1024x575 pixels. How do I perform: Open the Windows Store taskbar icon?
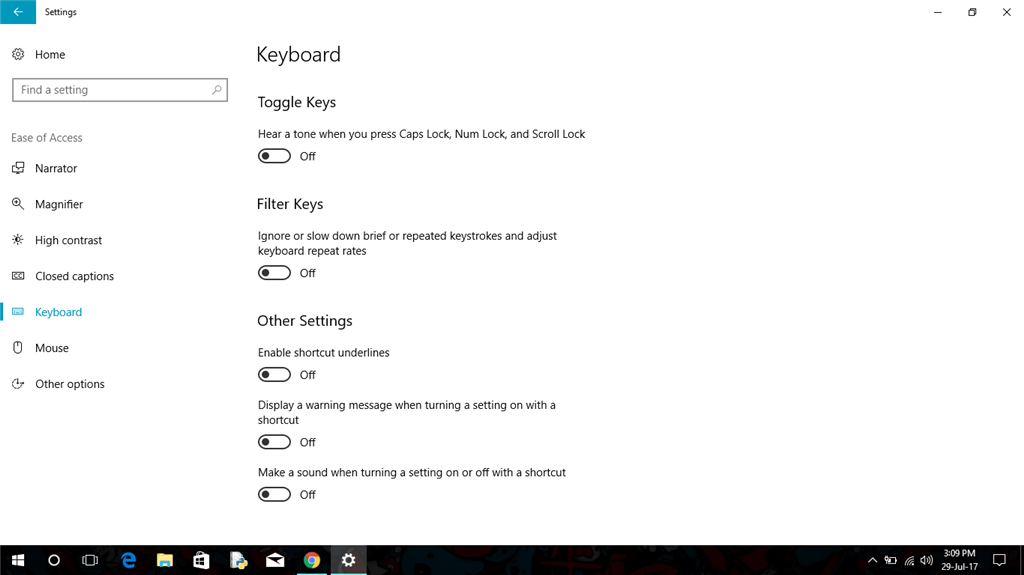pyautogui.click(x=201, y=560)
